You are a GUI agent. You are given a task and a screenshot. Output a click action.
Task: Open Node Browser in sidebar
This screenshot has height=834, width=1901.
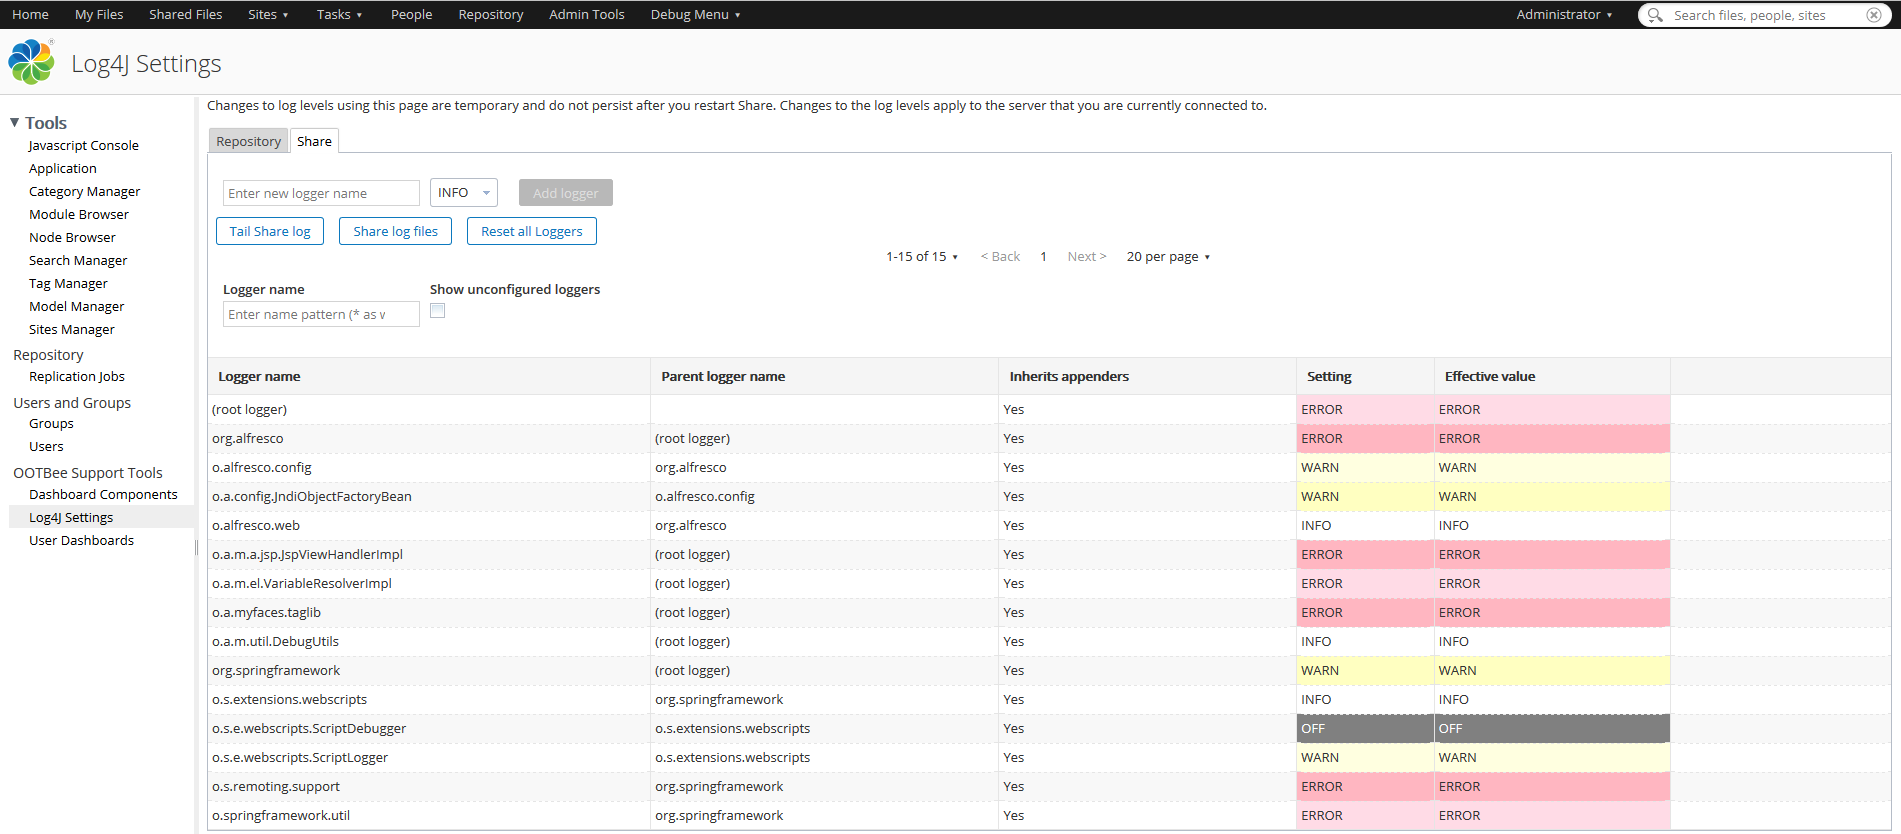(x=72, y=238)
